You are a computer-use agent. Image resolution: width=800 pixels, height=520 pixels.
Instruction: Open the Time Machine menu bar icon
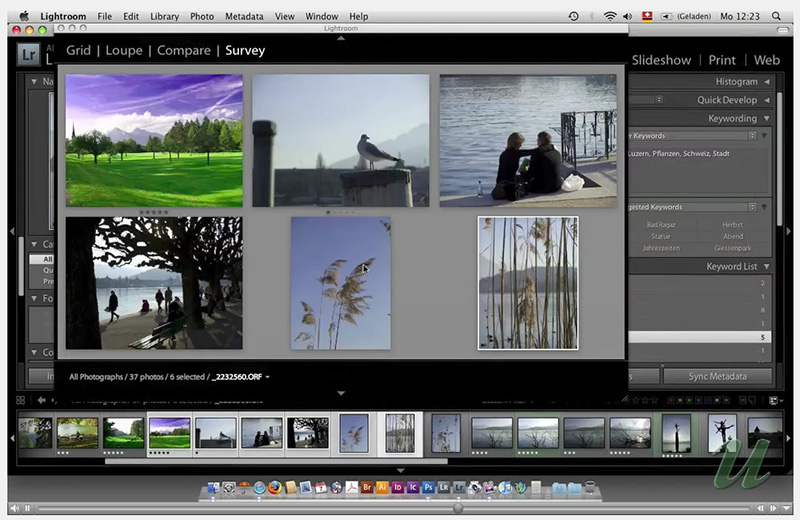click(573, 16)
